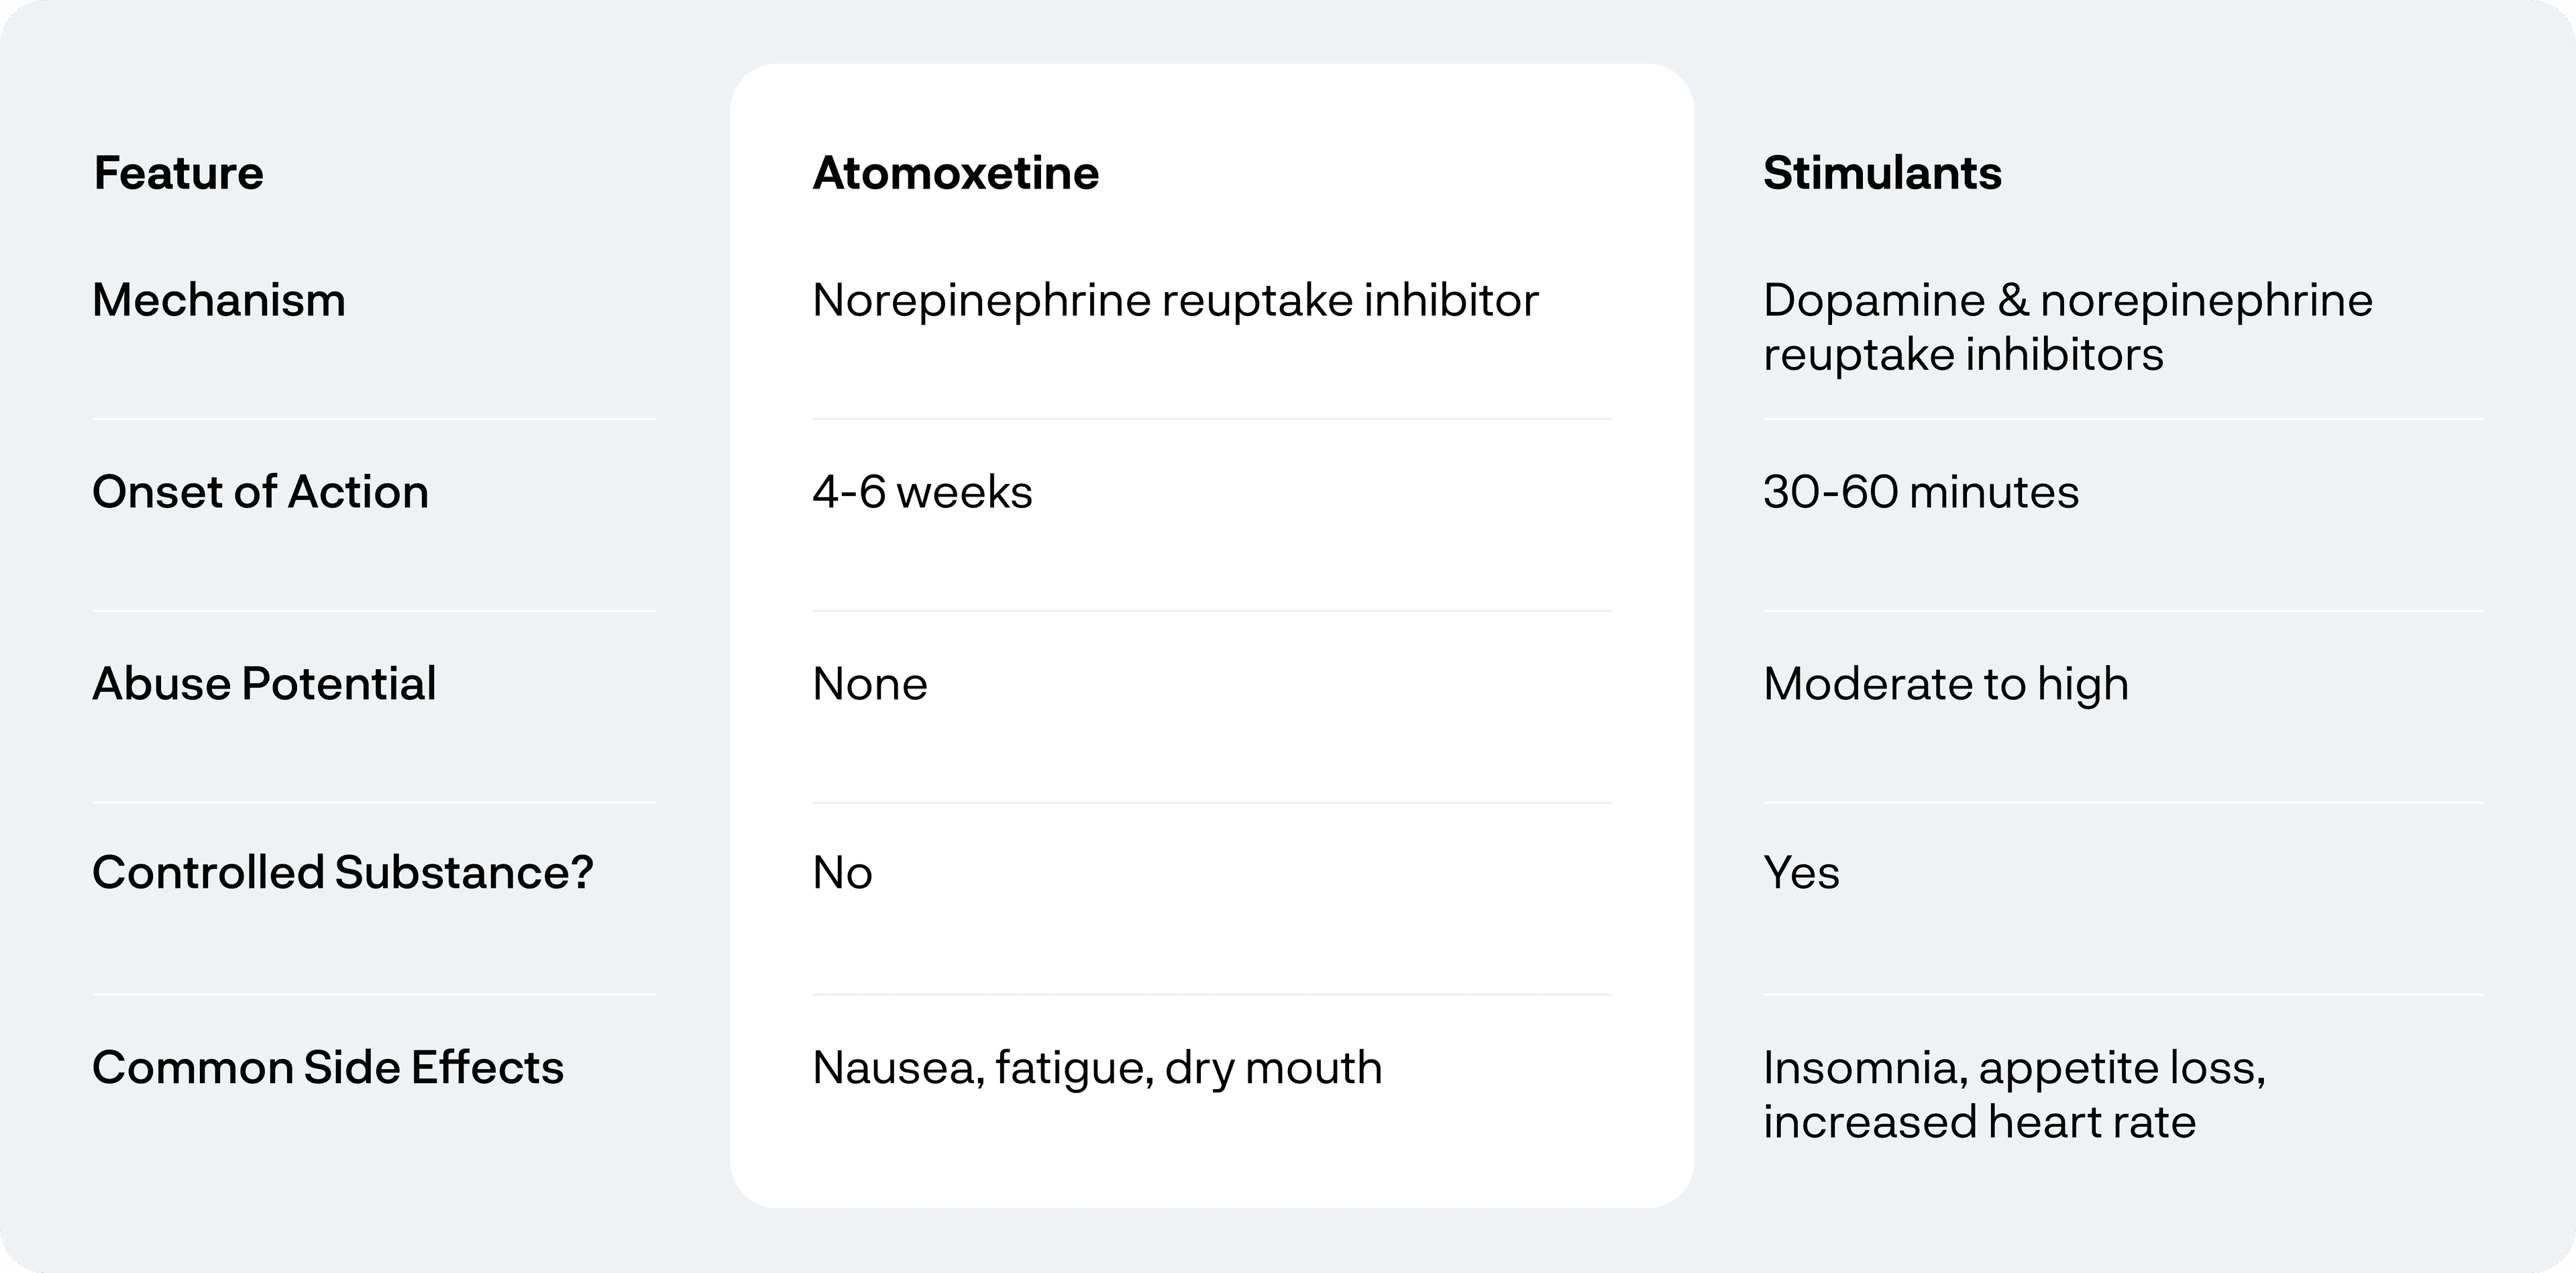The image size is (2576, 1273).
Task: Select the '30-60 minutes' onset value
Action: pos(1920,492)
